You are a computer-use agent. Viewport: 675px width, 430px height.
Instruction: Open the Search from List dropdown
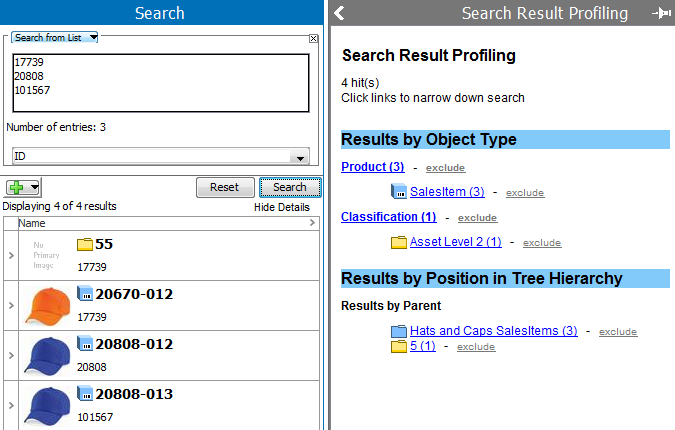[93, 37]
